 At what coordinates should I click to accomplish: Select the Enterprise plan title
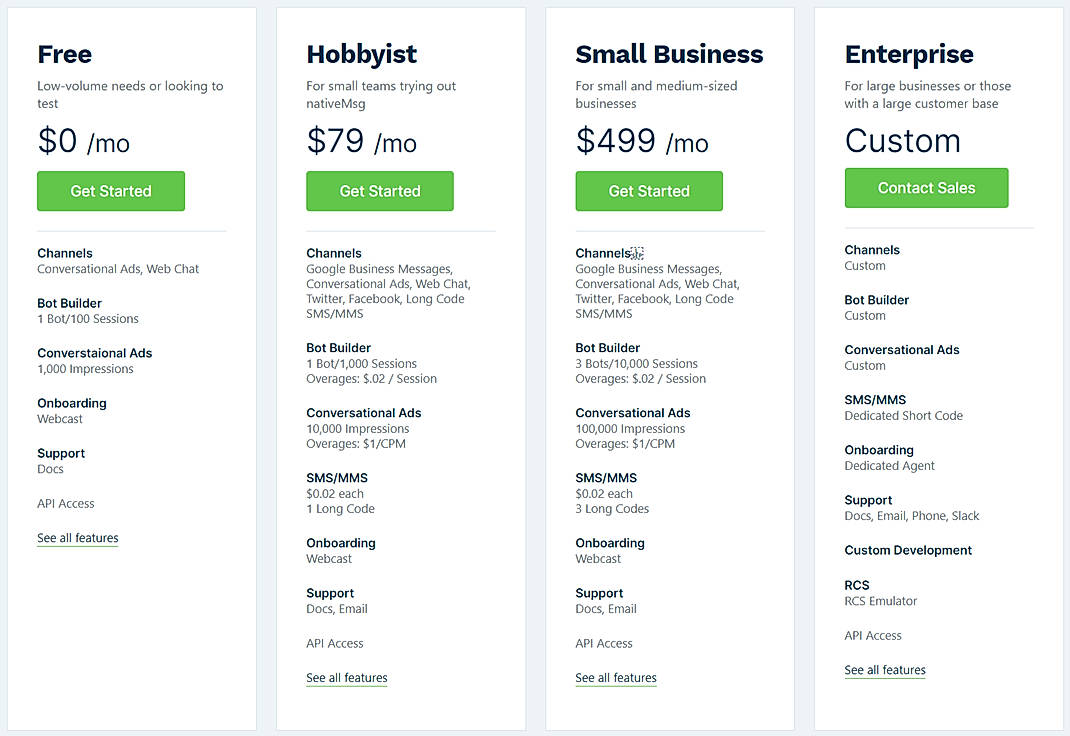(x=909, y=54)
